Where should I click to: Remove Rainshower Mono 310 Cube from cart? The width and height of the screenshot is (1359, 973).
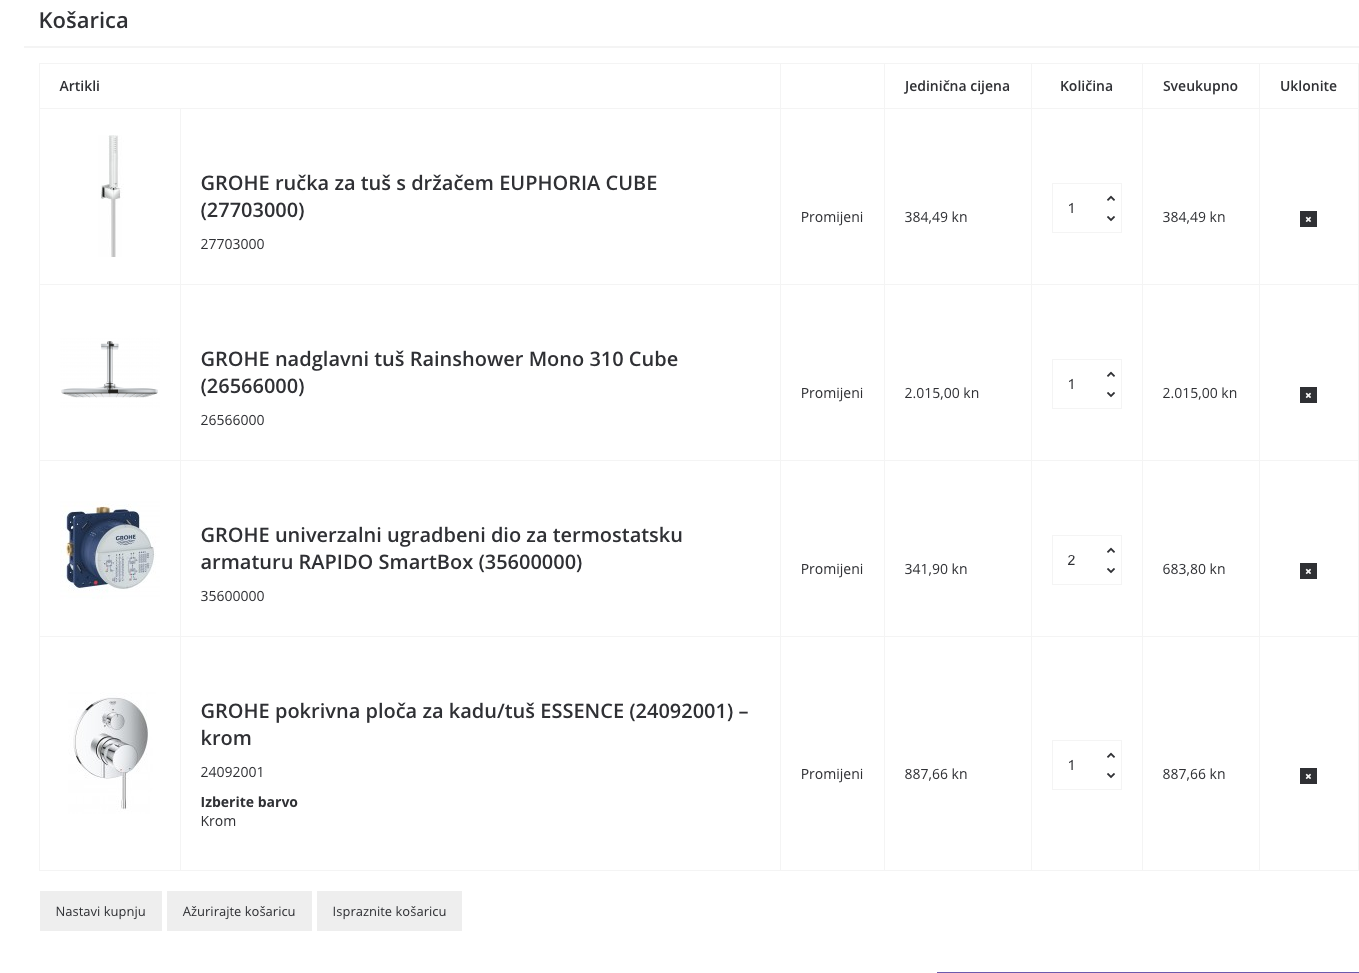coord(1308,395)
